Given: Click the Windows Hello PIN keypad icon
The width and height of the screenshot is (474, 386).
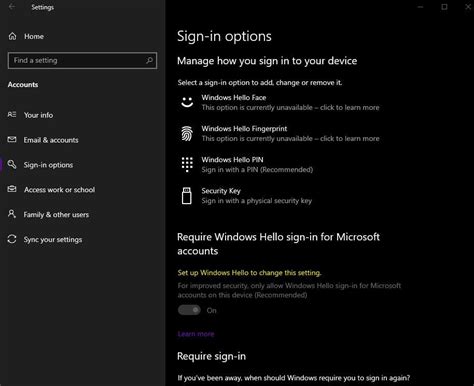Looking at the screenshot, I should 187,164.
